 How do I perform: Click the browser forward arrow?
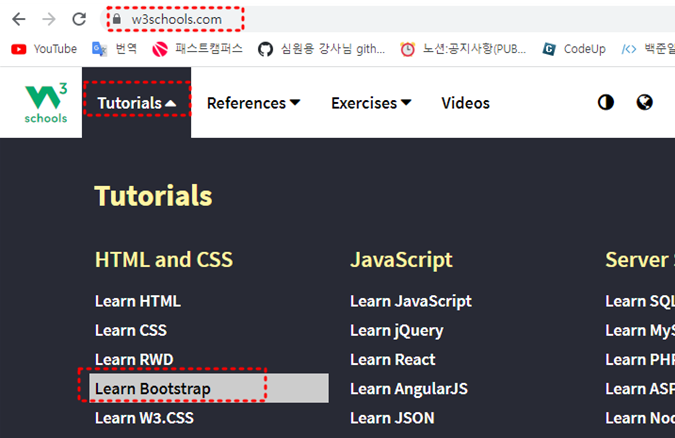[49, 19]
